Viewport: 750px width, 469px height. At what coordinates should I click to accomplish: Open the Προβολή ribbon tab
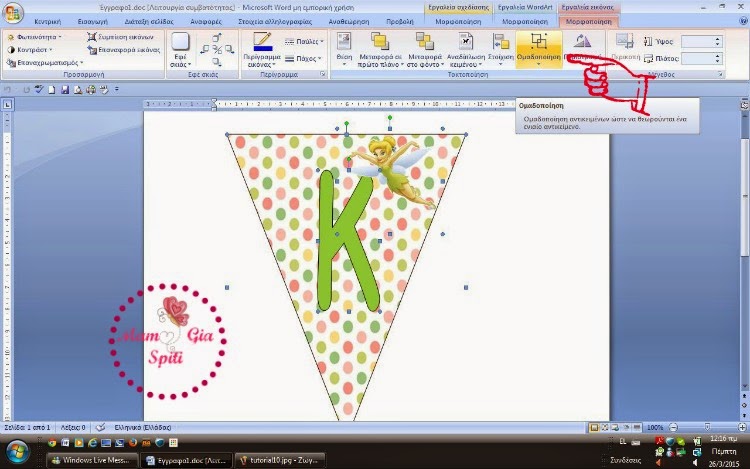tap(400, 22)
